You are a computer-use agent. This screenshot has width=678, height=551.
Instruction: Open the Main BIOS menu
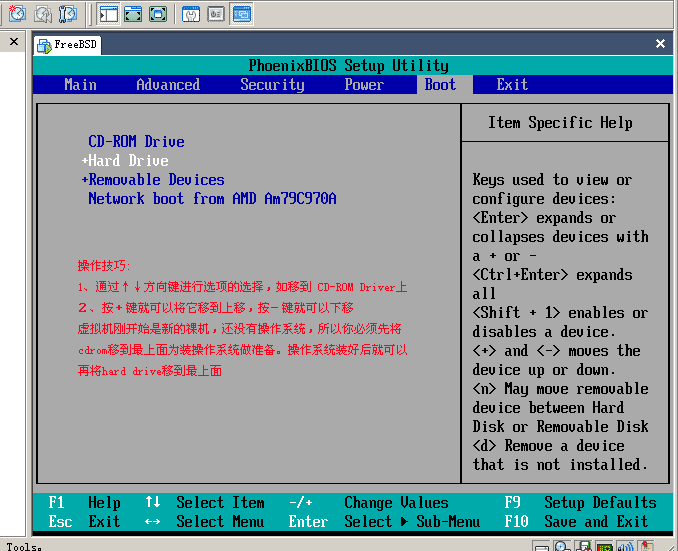[80, 84]
